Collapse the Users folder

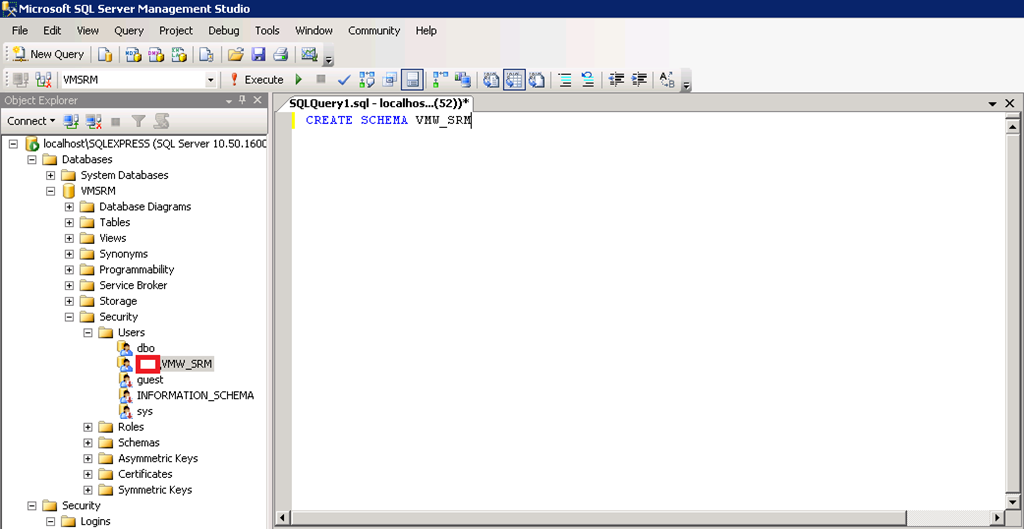(x=88, y=332)
